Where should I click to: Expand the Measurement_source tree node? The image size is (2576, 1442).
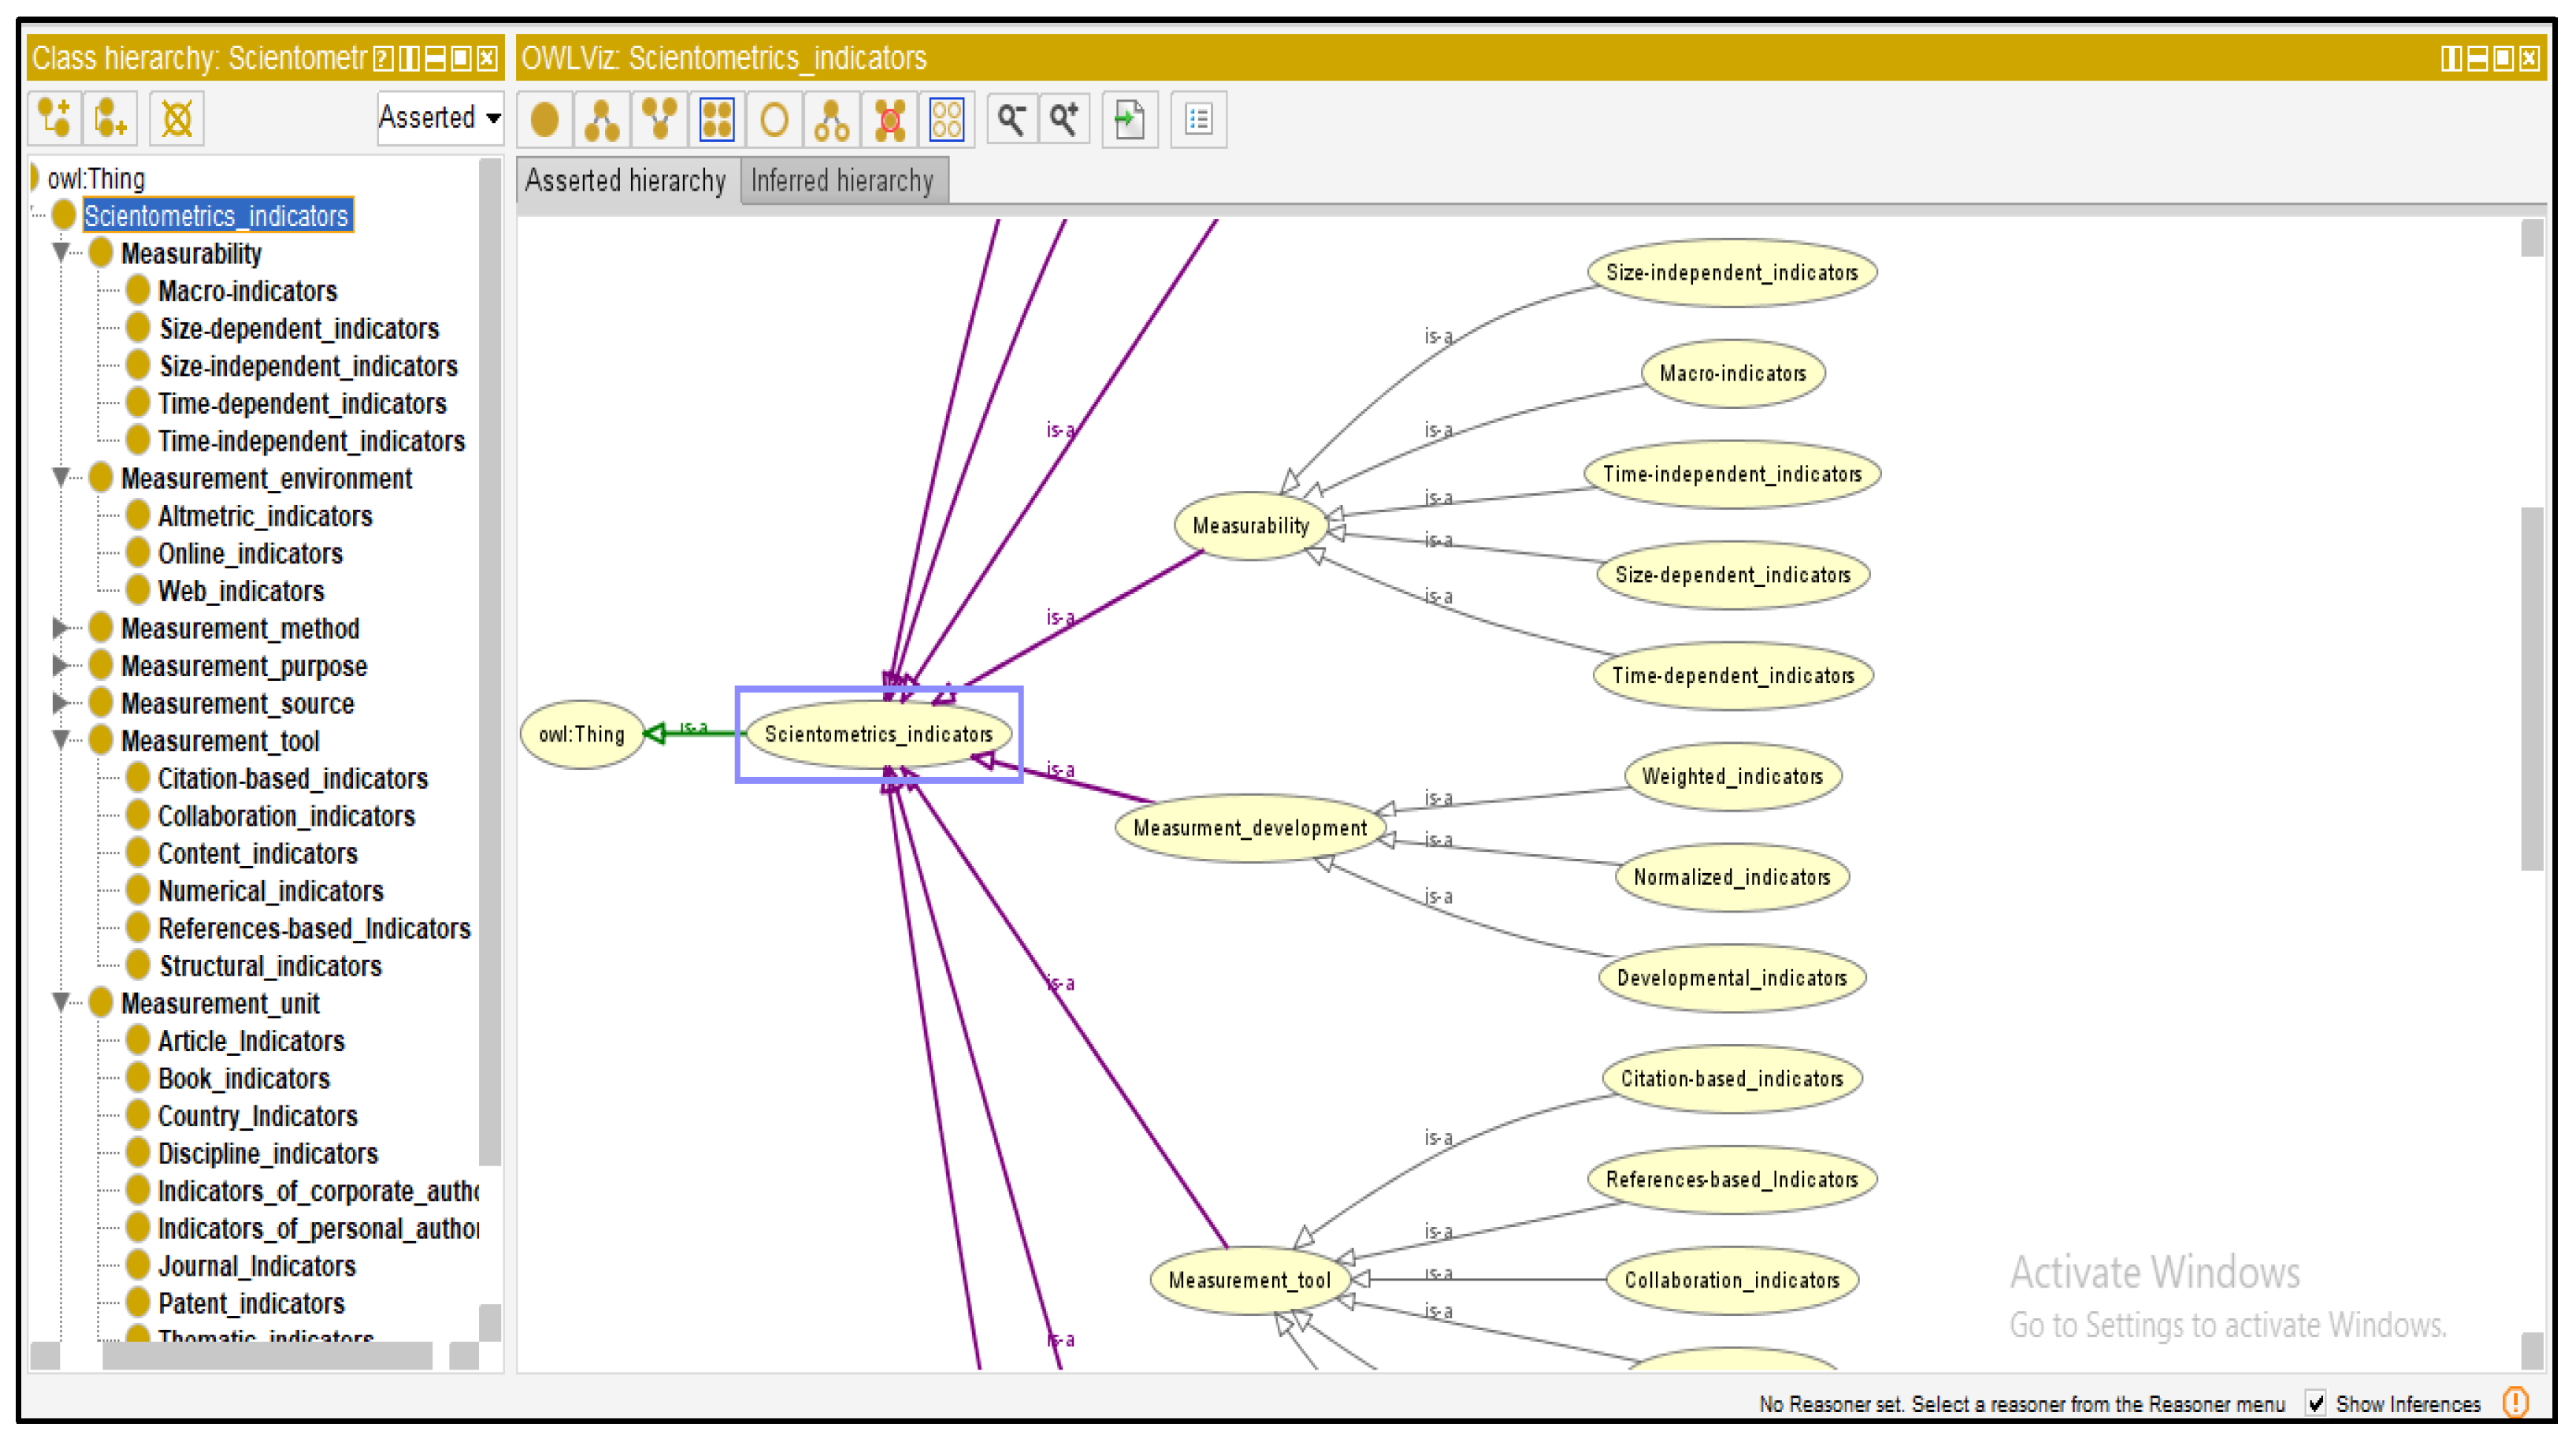click(x=60, y=703)
